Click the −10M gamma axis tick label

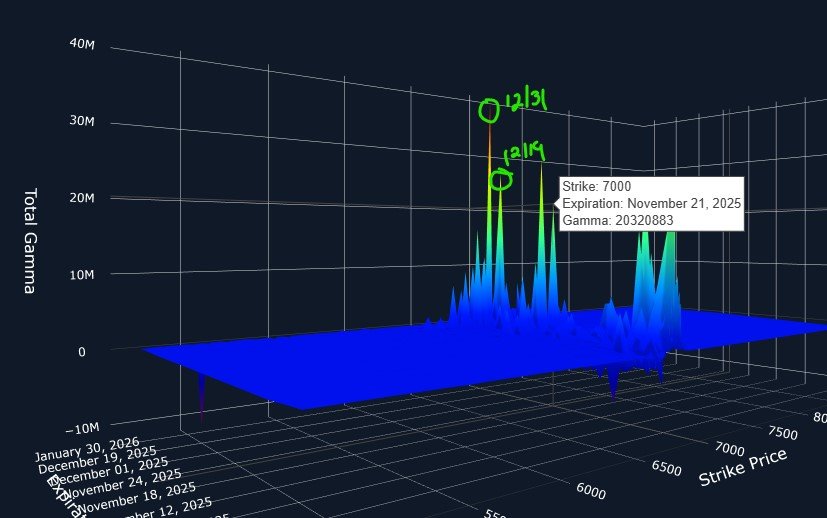82,428
